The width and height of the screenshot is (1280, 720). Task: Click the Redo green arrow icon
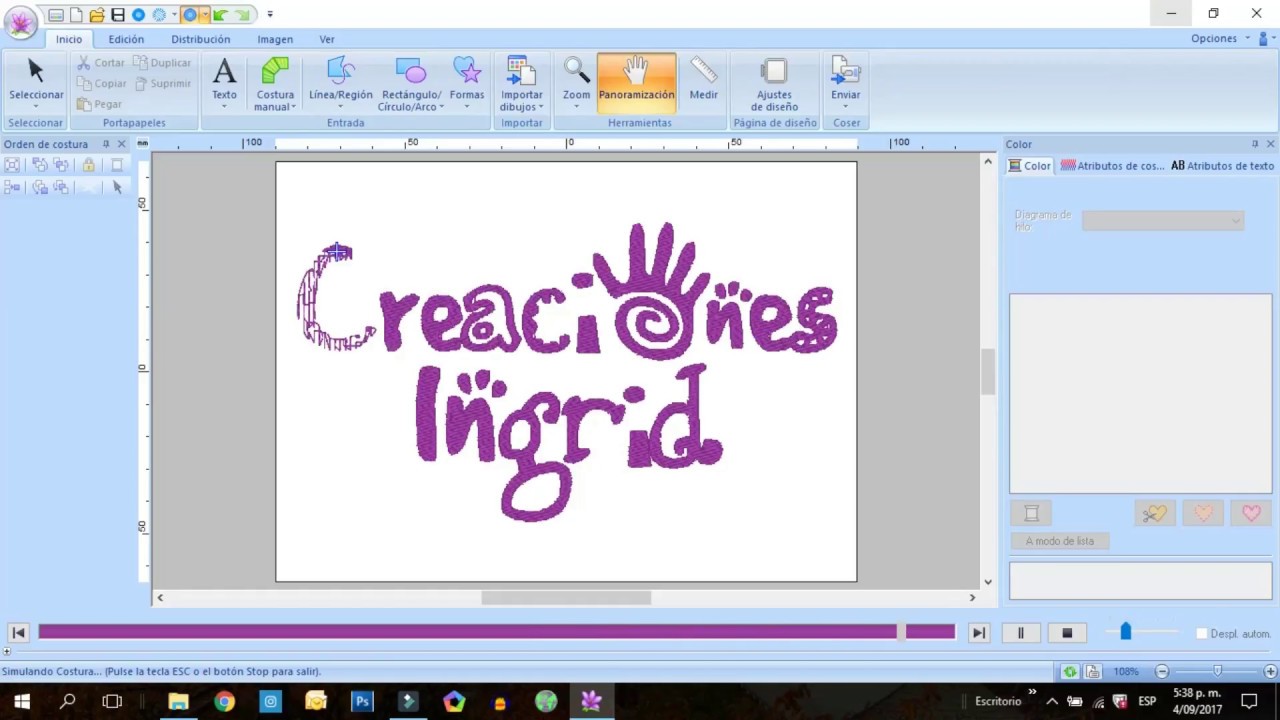pos(242,15)
